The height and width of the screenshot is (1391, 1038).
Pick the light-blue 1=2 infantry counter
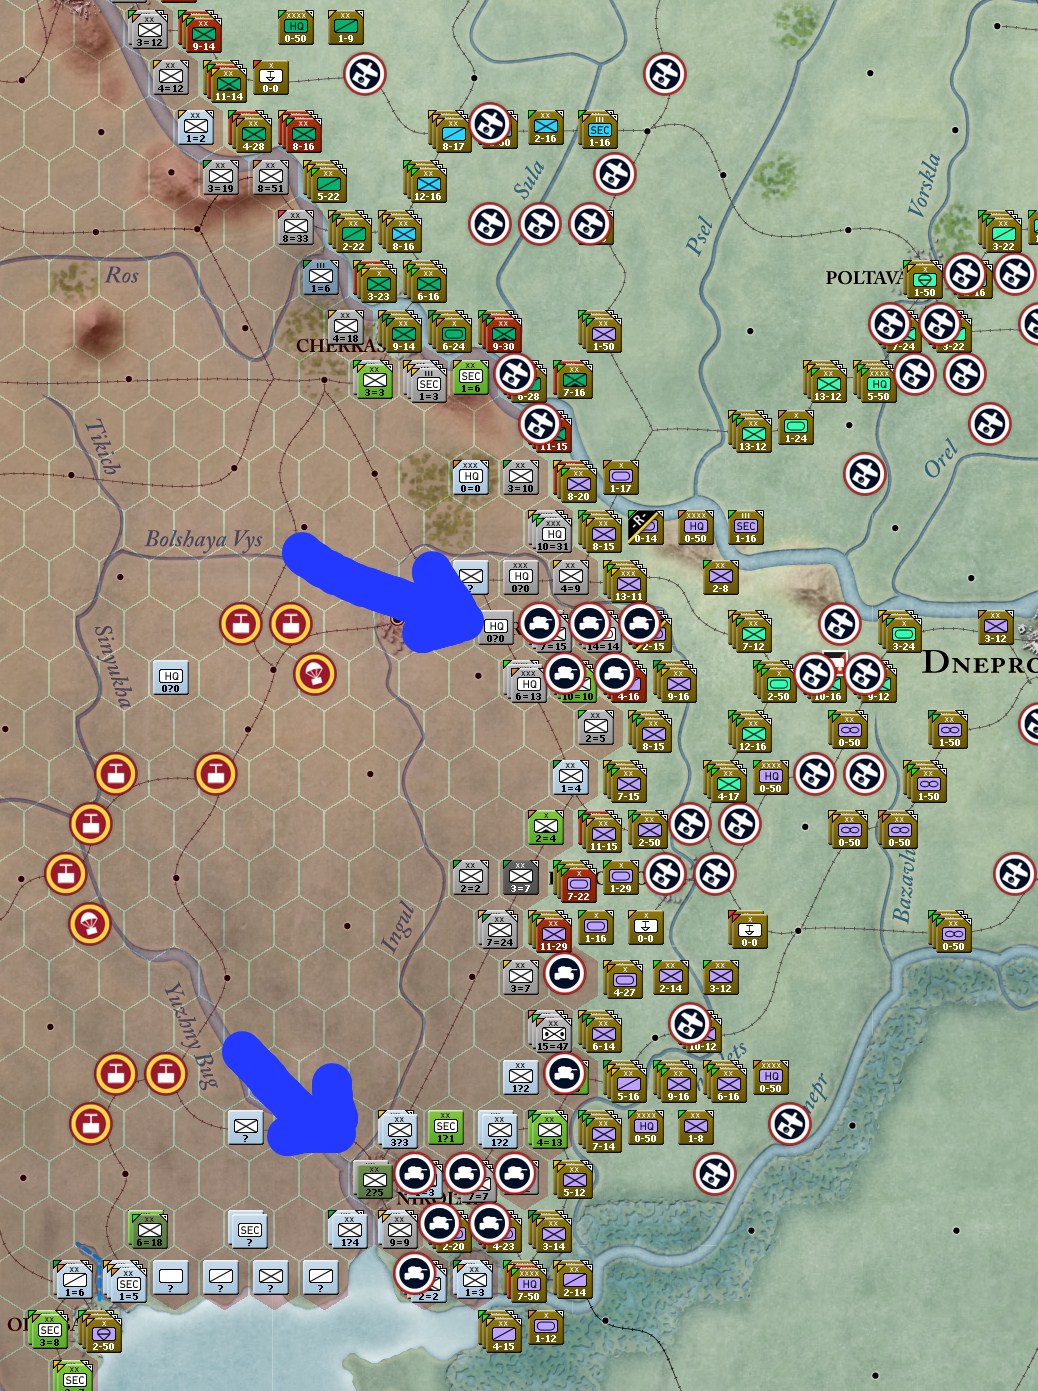pyautogui.click(x=195, y=127)
